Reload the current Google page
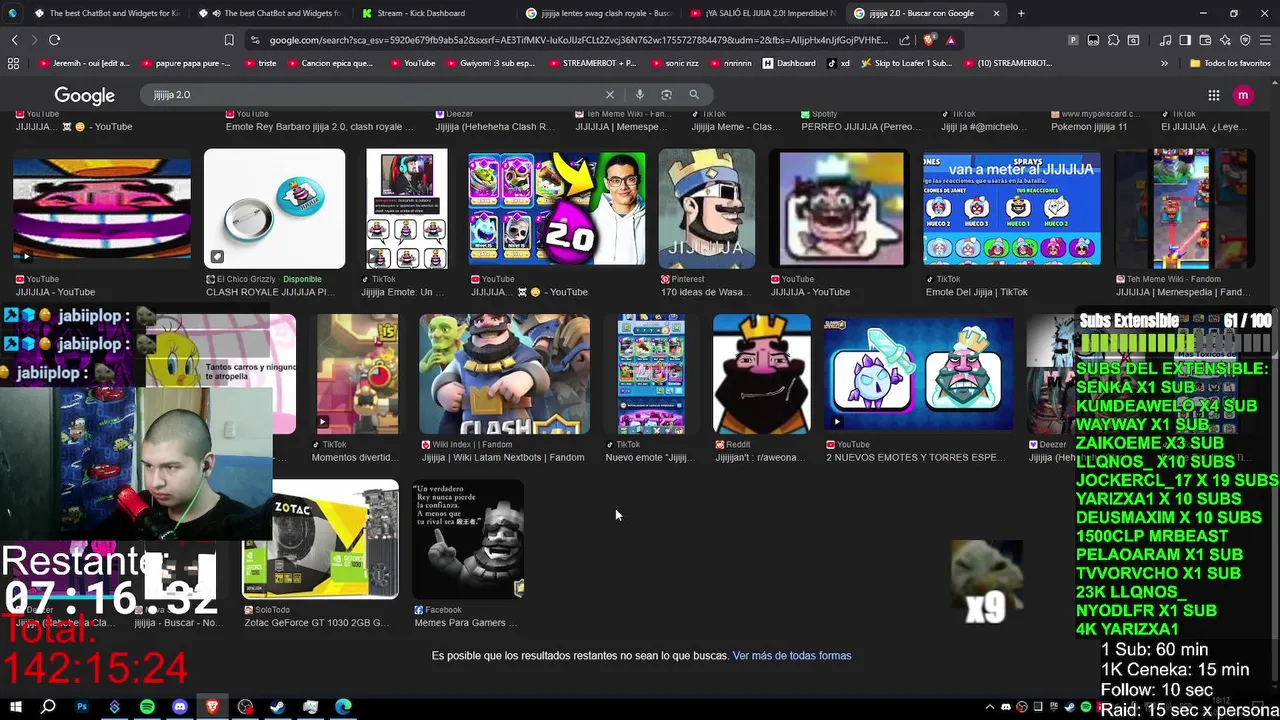 pyautogui.click(x=54, y=40)
